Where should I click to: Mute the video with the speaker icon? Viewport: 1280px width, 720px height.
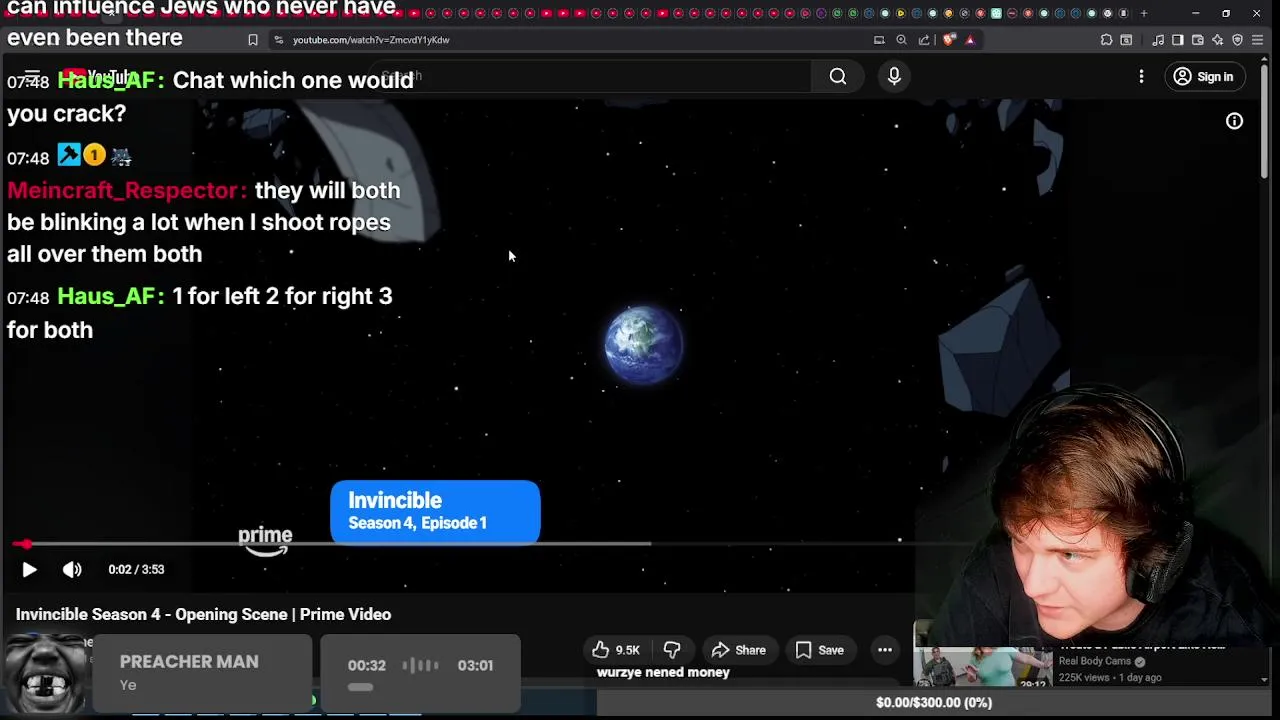(x=72, y=569)
